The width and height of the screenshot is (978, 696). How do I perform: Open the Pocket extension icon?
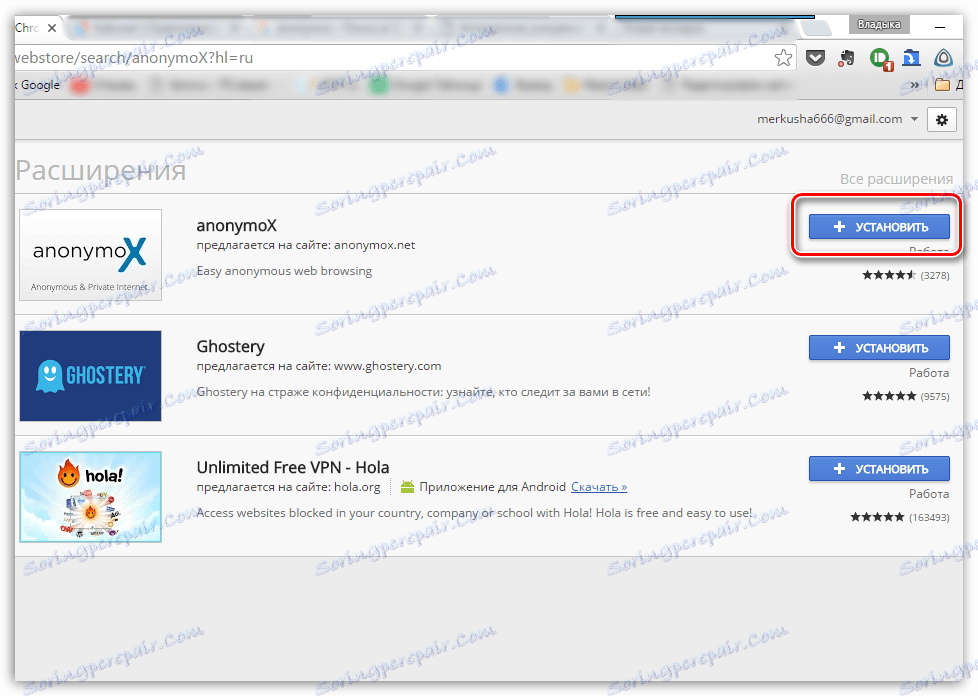[815, 59]
